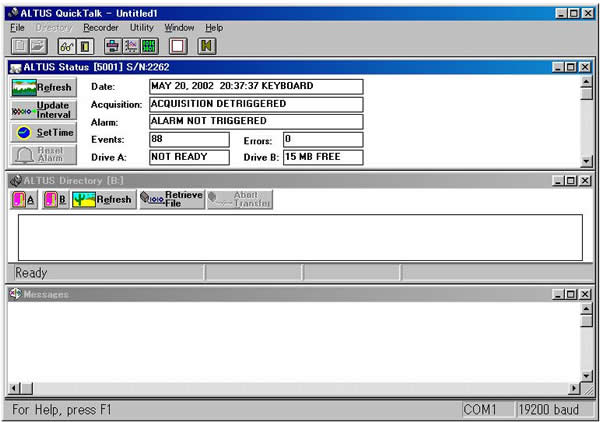Image resolution: width=600 pixels, height=422 pixels.
Task: Click Messages horizontal scrollbar thumb
Action: pyautogui.click(x=26, y=389)
